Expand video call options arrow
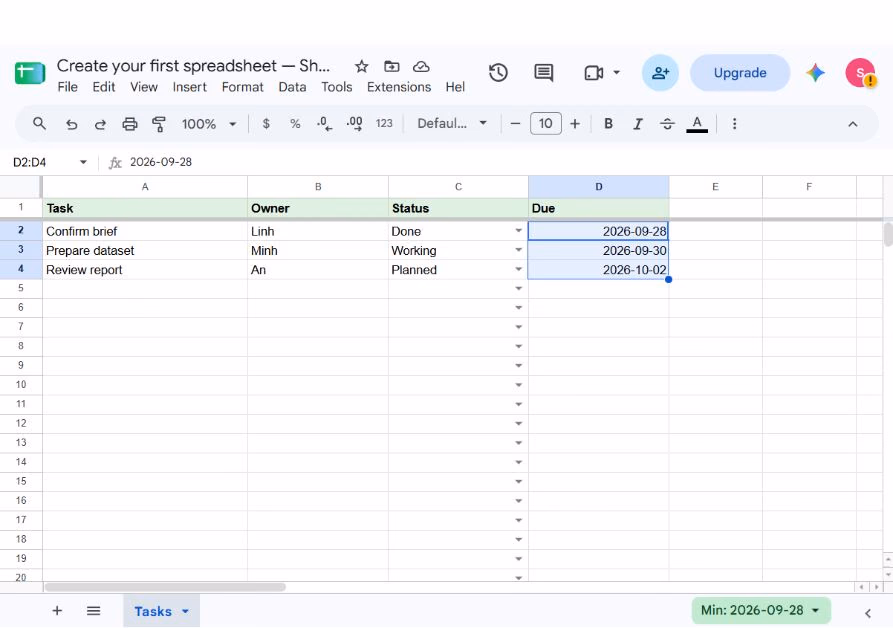Viewport: 893px width, 628px height. pos(617,73)
